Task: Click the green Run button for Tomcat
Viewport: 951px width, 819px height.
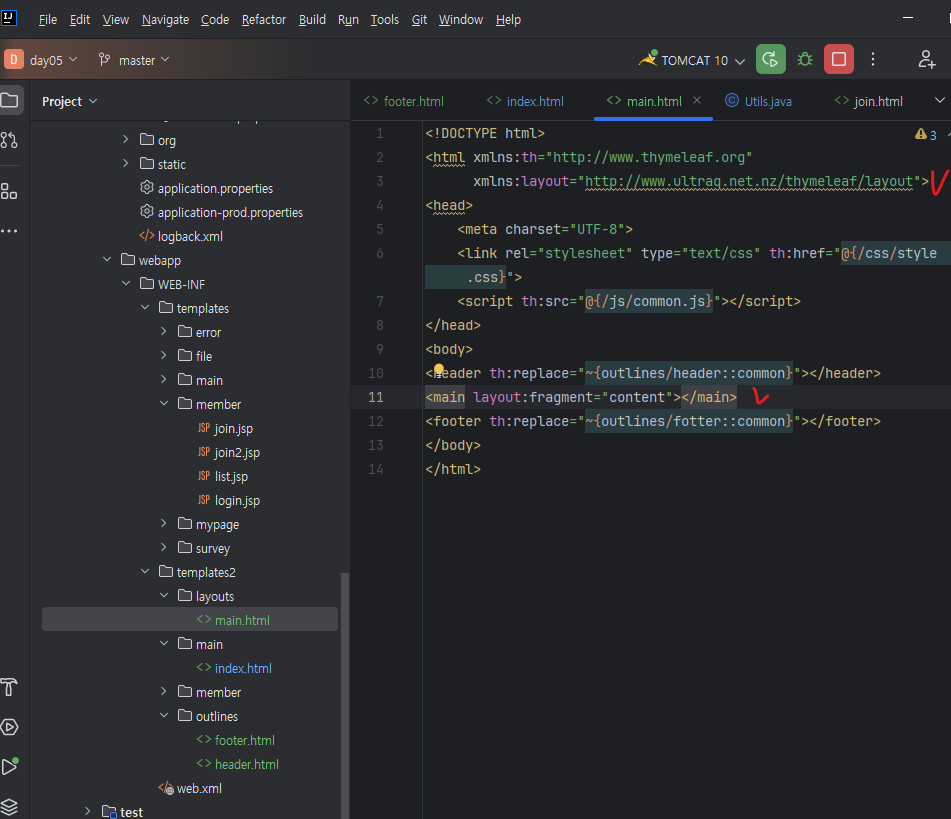Action: pos(770,60)
